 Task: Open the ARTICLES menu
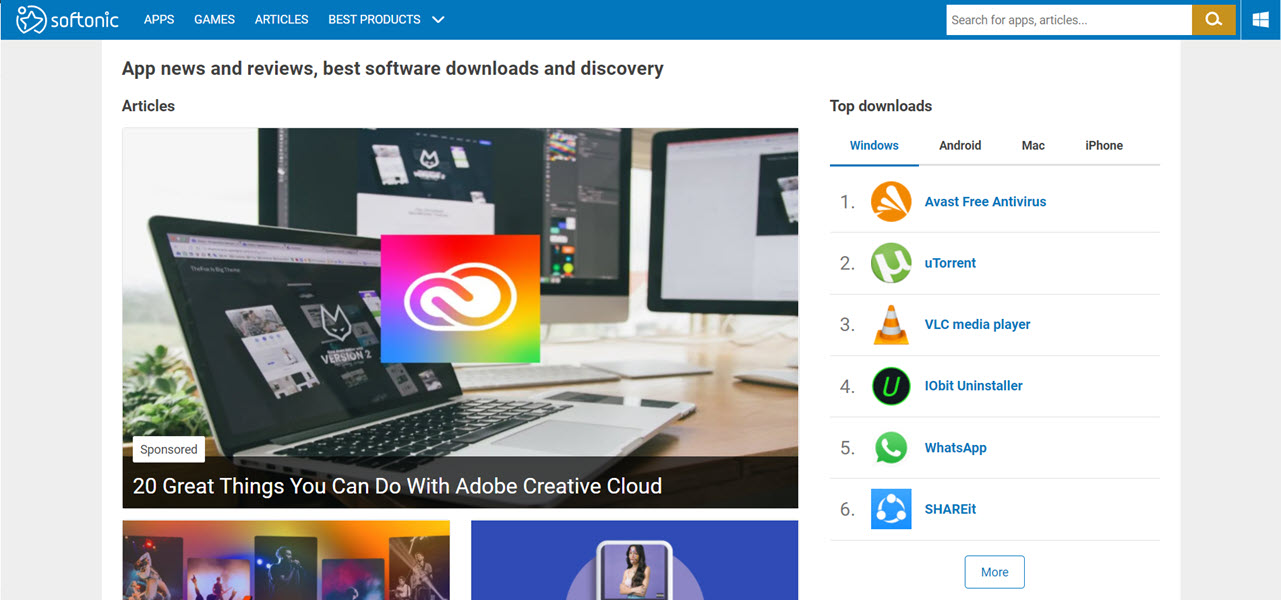point(282,20)
